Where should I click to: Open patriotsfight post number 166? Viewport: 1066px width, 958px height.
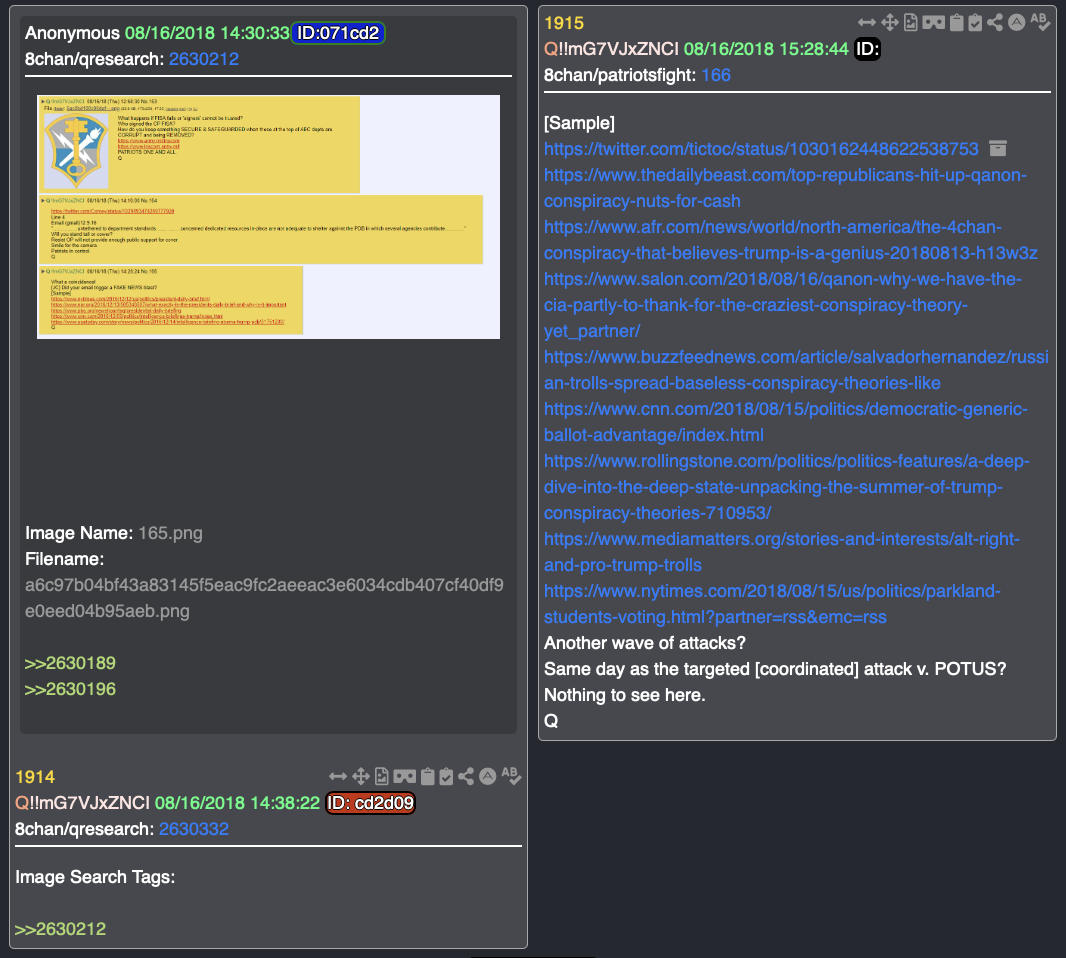click(x=716, y=75)
